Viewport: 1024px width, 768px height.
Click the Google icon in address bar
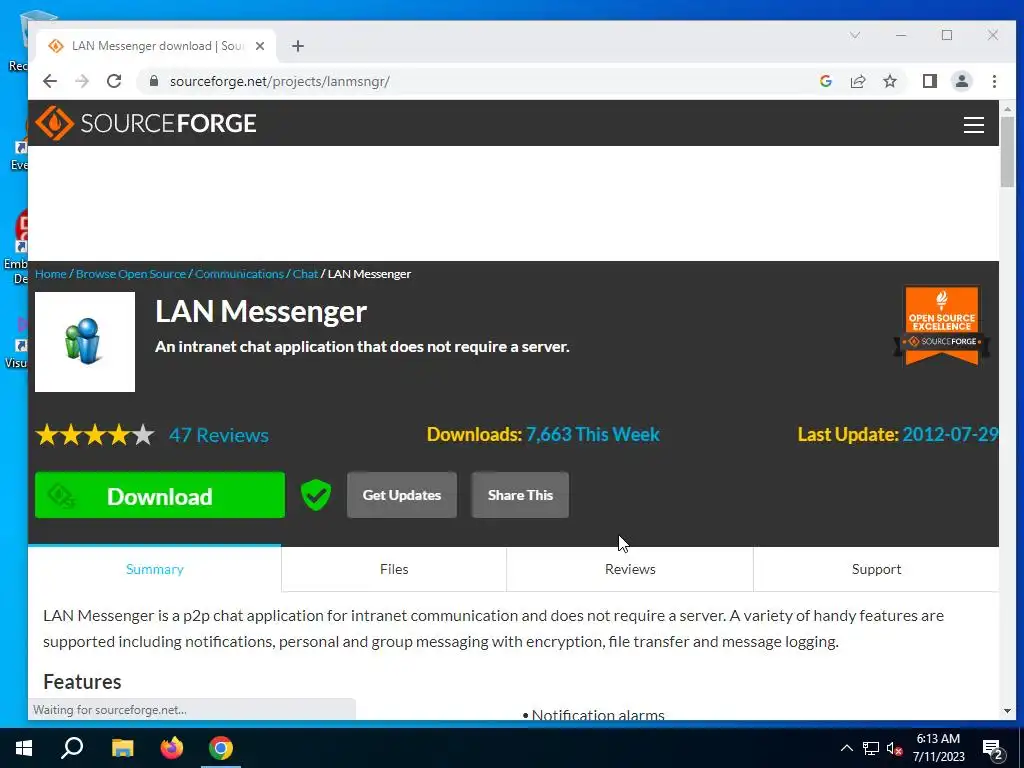825,81
